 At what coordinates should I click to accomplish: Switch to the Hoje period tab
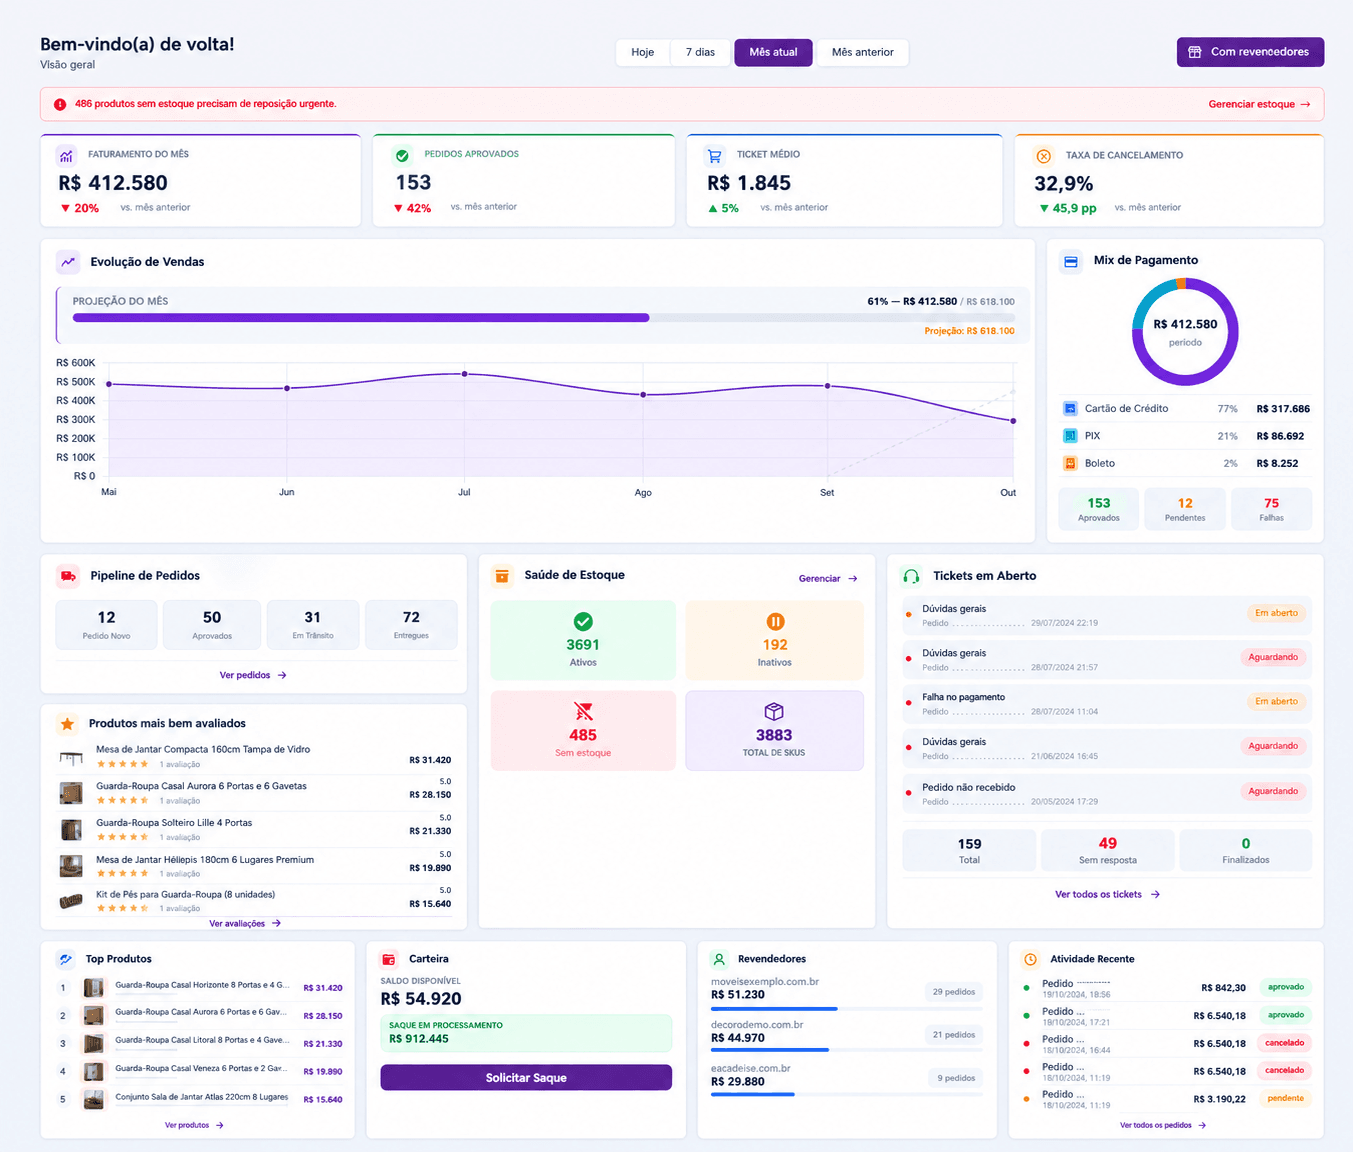pyautogui.click(x=643, y=52)
